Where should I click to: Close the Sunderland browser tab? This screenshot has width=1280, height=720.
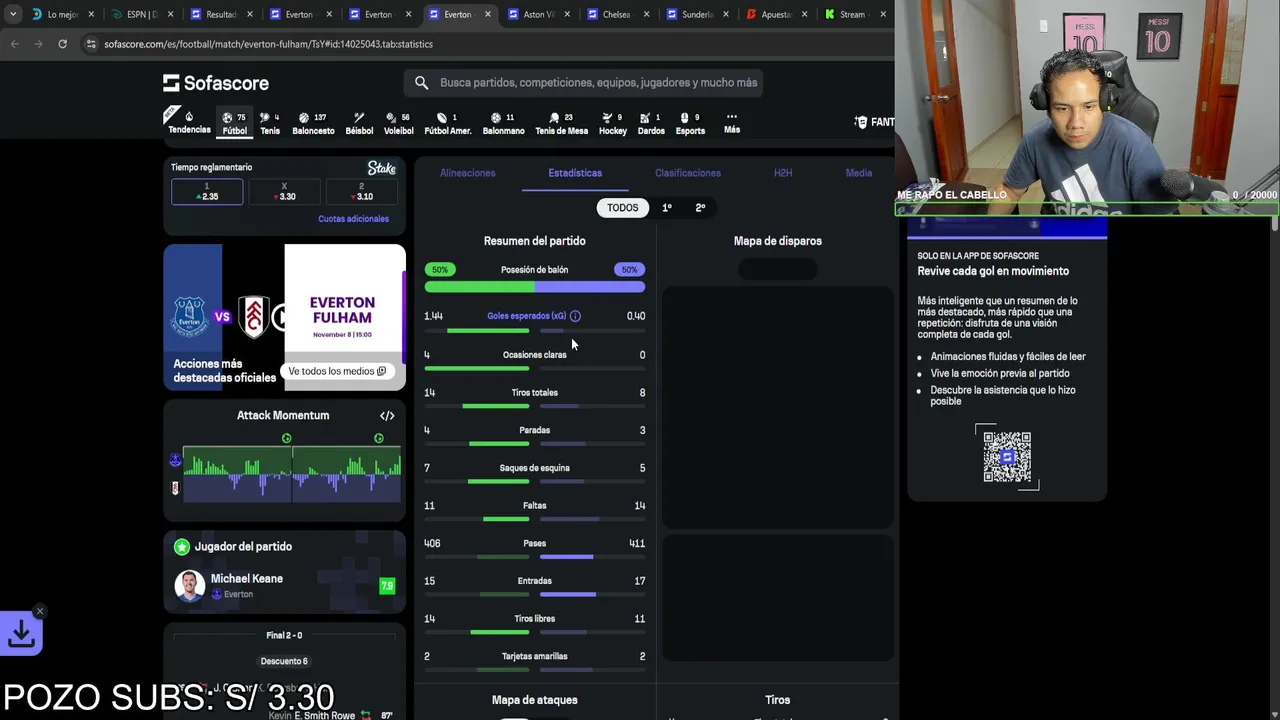coord(725,14)
